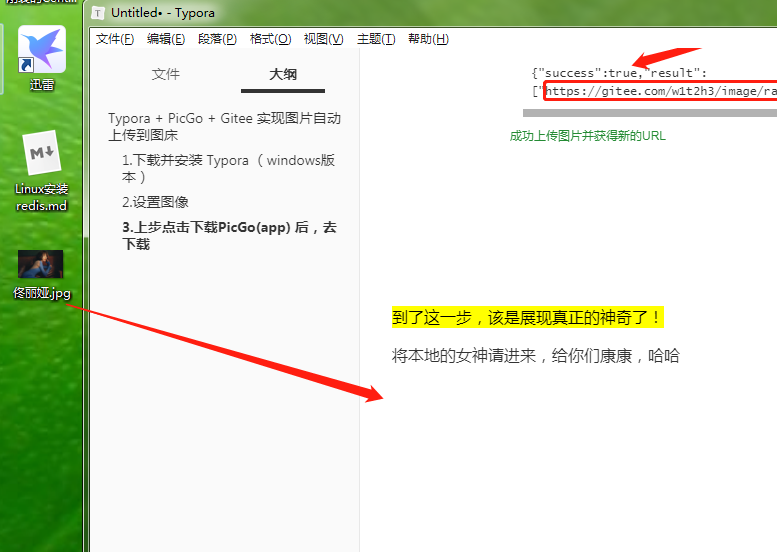The image size is (777, 552).
Task: Go to outline item 1.下载并安装 Typora
Action: pos(228,168)
